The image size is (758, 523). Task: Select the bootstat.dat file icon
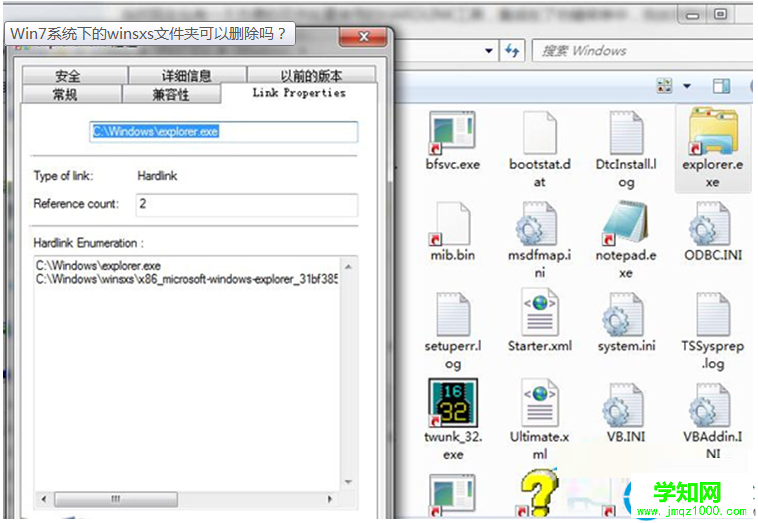pos(539,131)
